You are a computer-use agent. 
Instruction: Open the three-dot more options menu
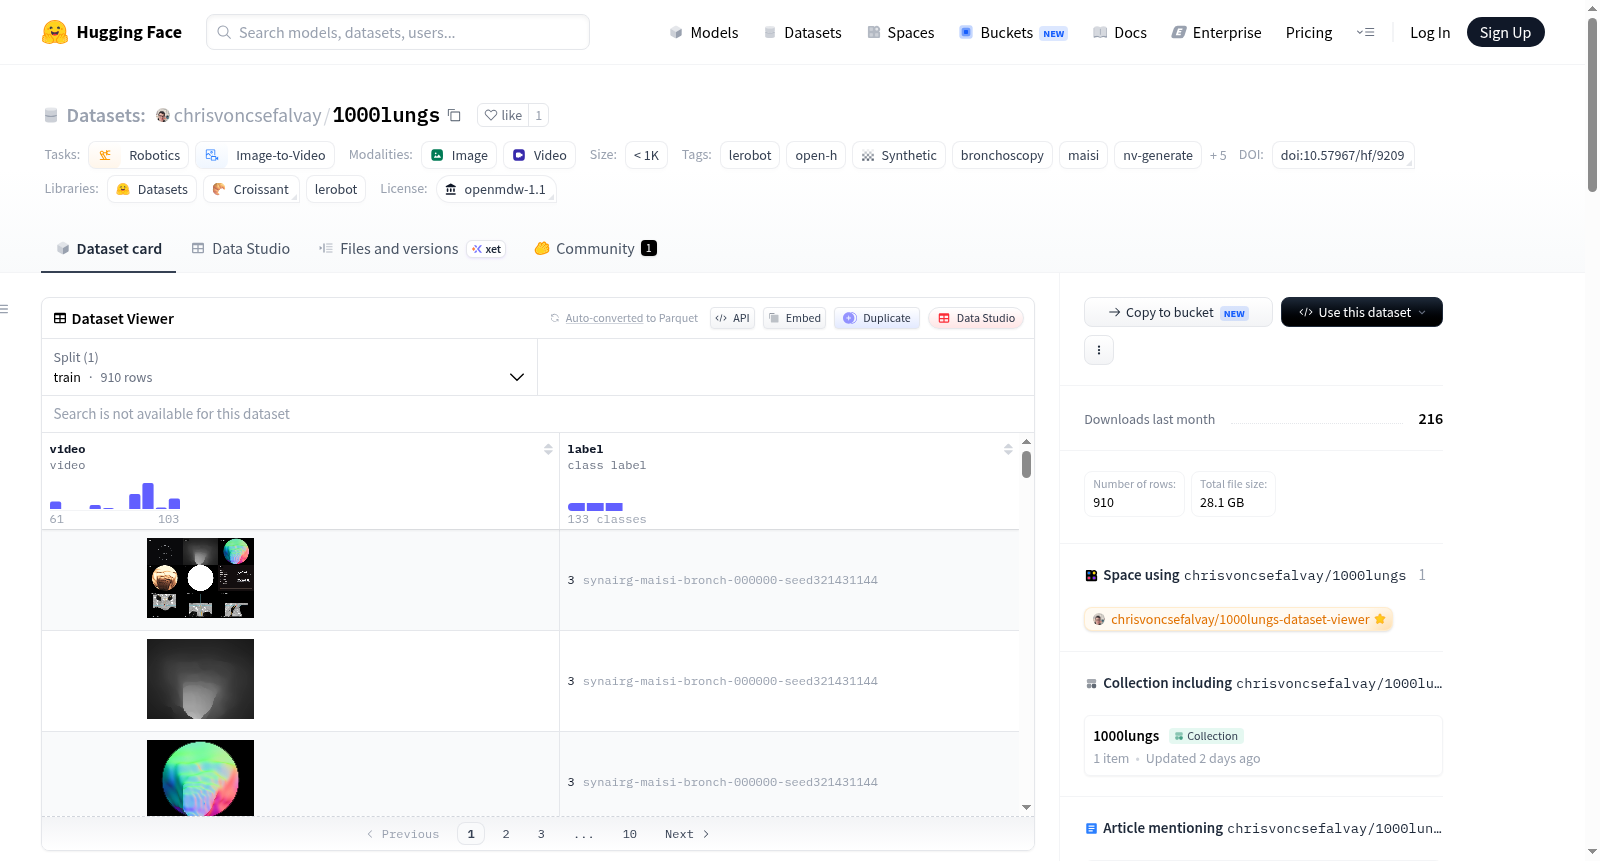coord(1099,350)
